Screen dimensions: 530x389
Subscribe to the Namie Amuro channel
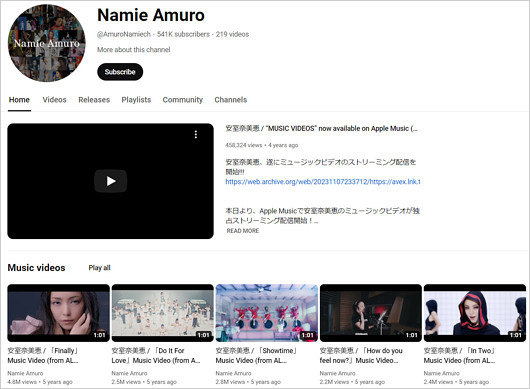pyautogui.click(x=120, y=72)
